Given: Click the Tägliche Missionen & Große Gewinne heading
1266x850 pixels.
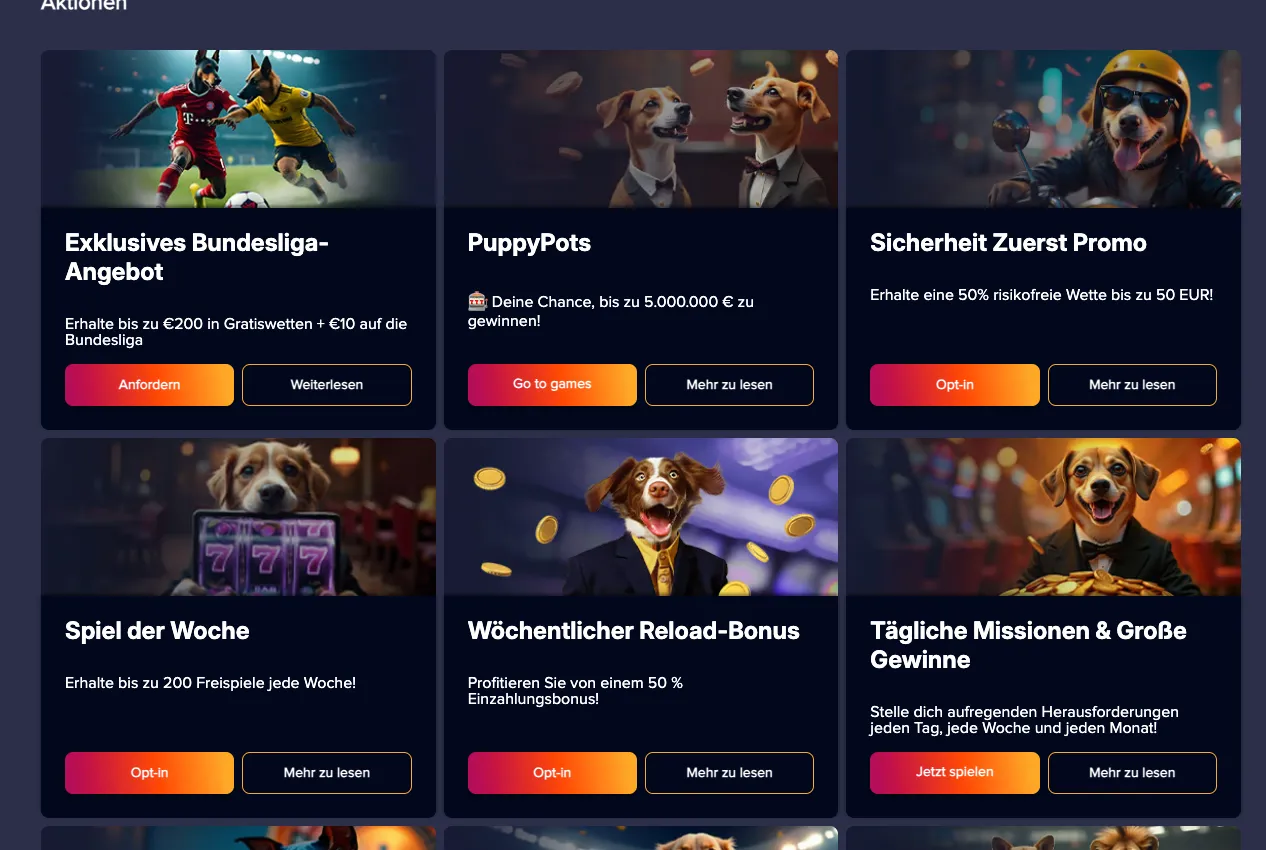Looking at the screenshot, I should (1028, 645).
